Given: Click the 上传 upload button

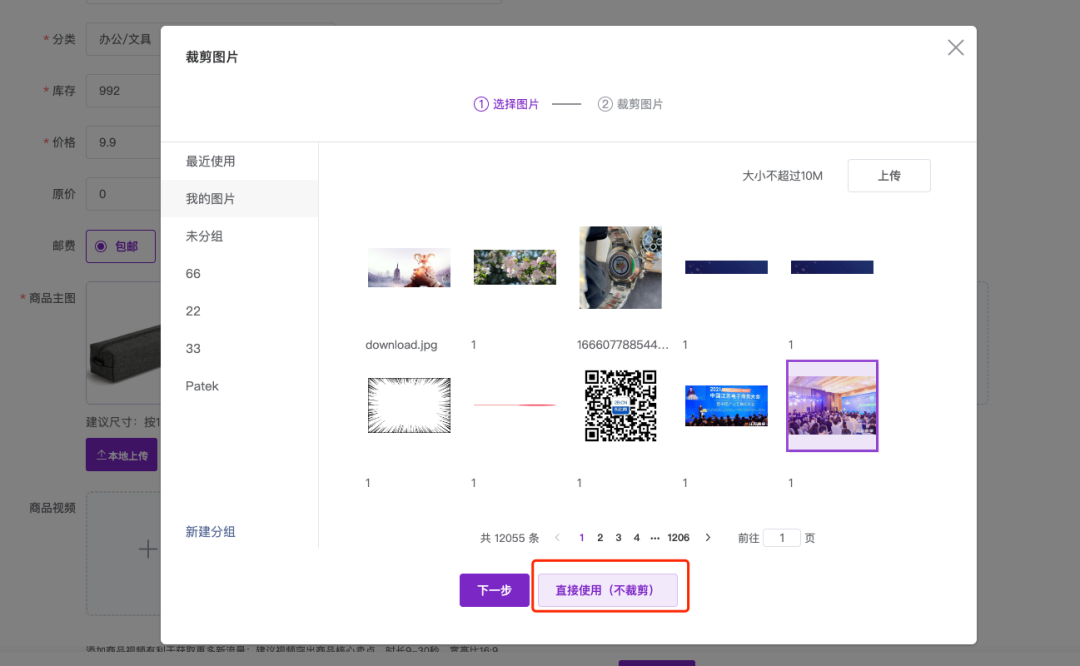Looking at the screenshot, I should [889, 176].
